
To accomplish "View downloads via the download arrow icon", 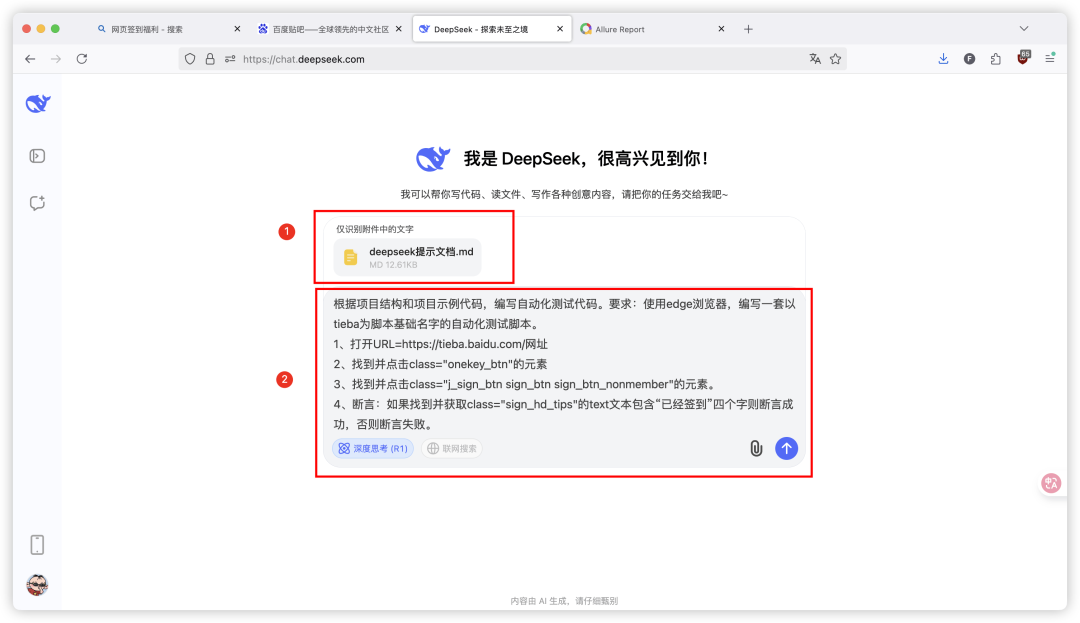I will 943,59.
